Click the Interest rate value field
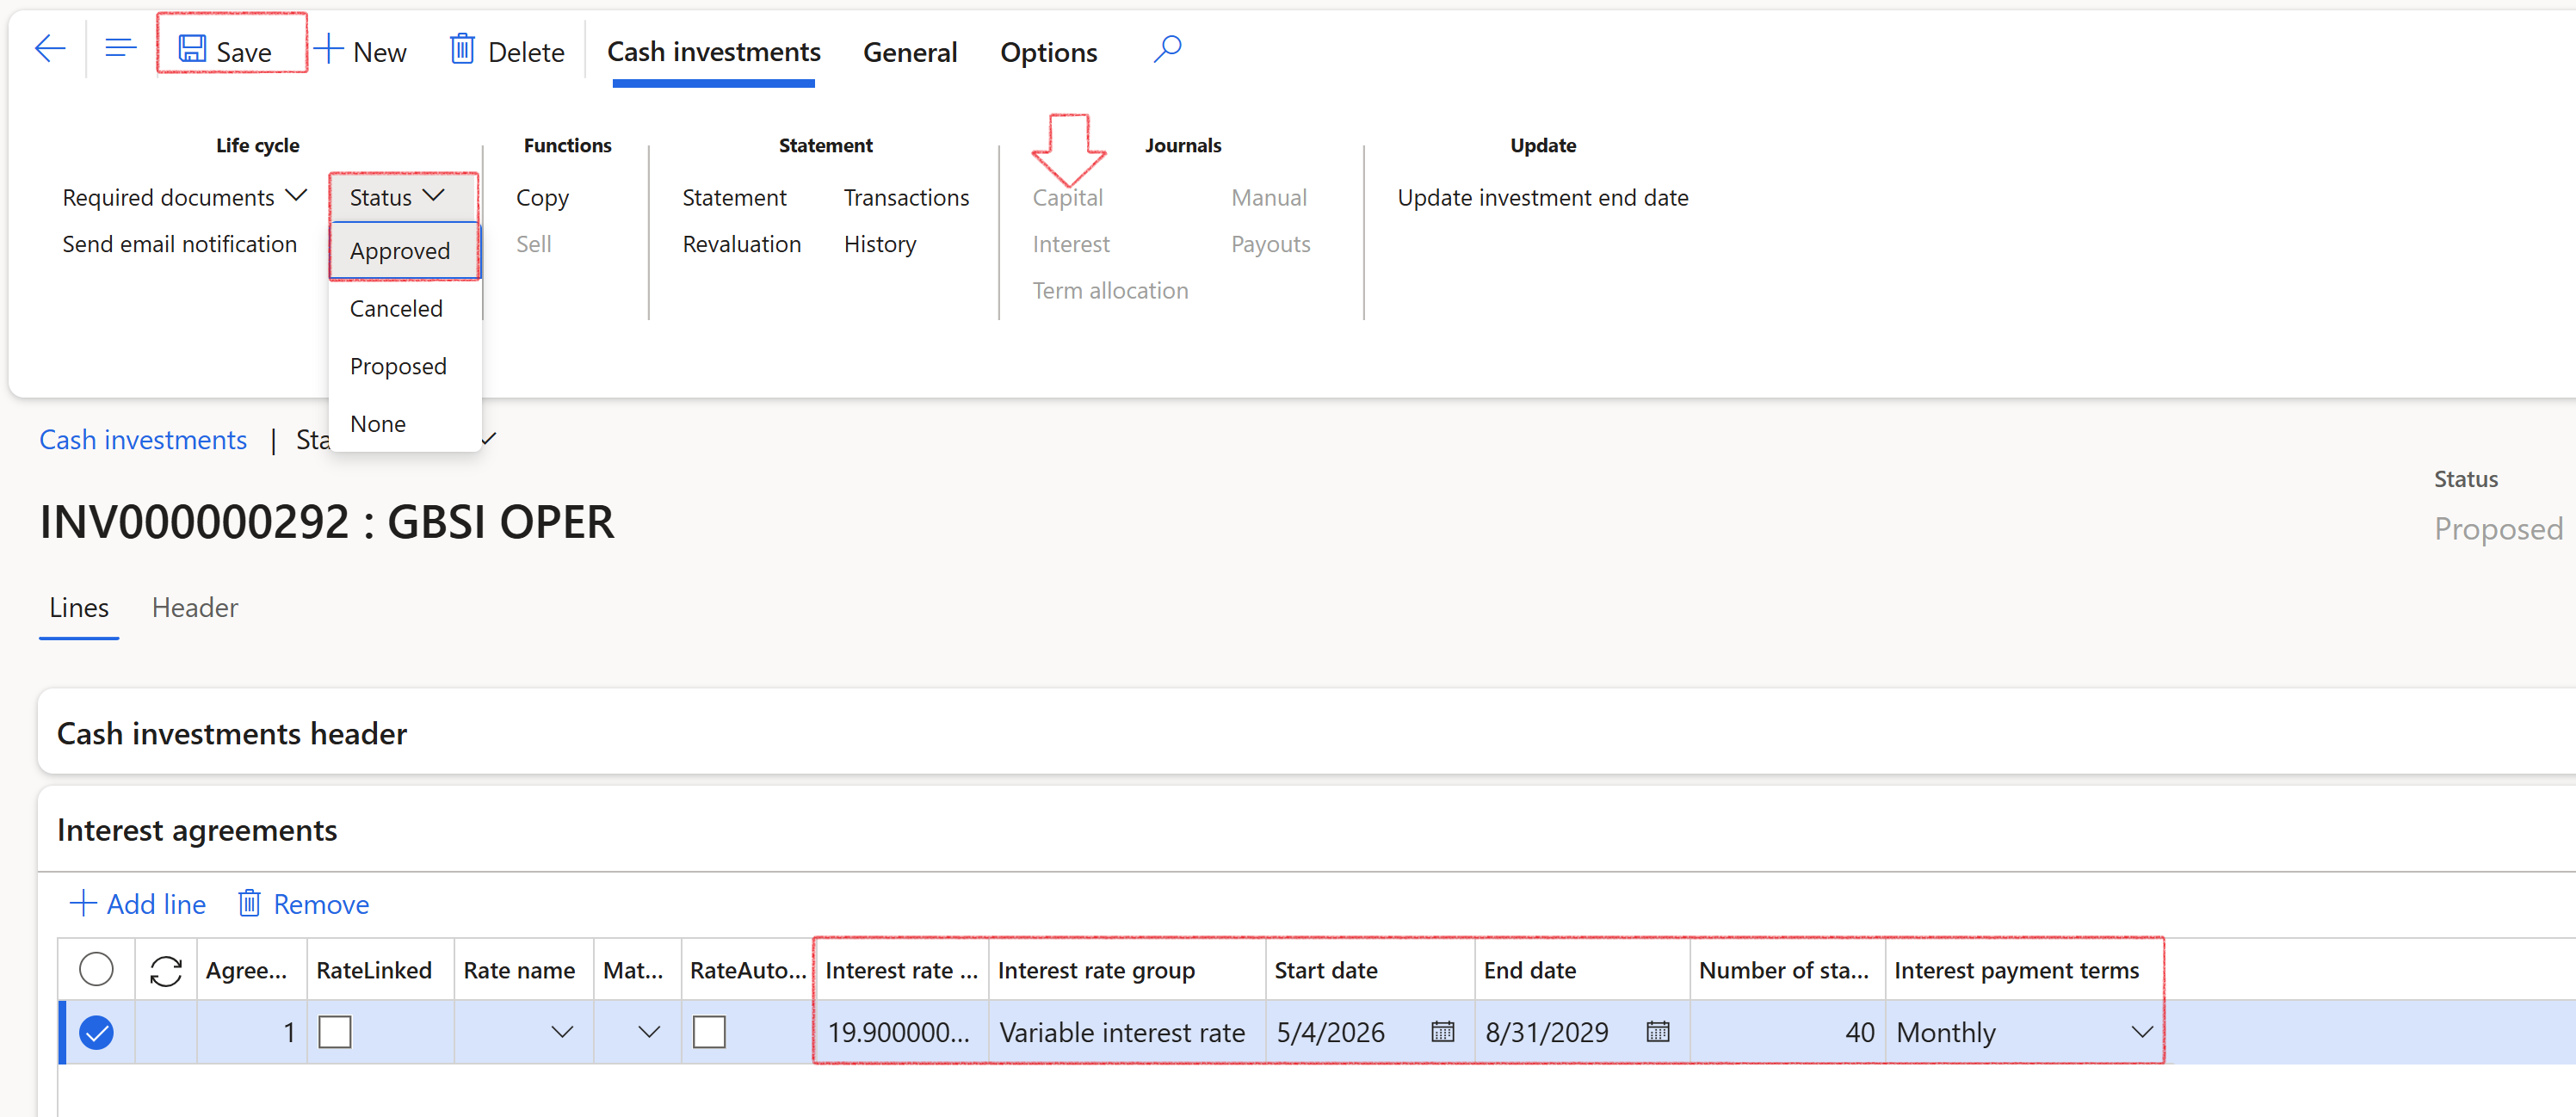2576x1117 pixels. pyautogui.click(x=901, y=1031)
